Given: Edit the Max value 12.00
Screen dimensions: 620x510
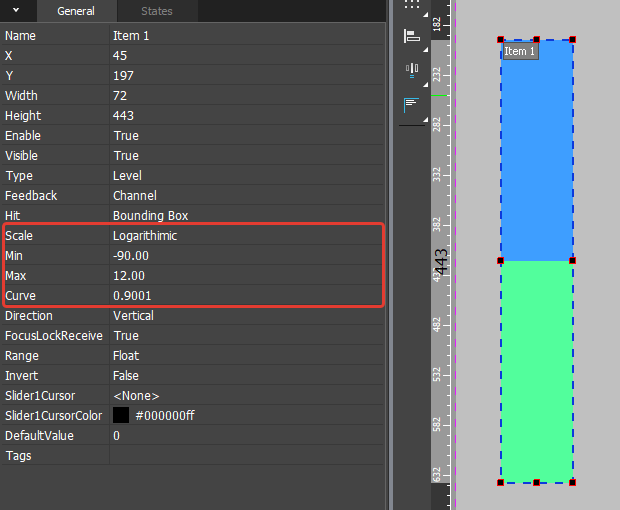Looking at the screenshot, I should (246, 276).
